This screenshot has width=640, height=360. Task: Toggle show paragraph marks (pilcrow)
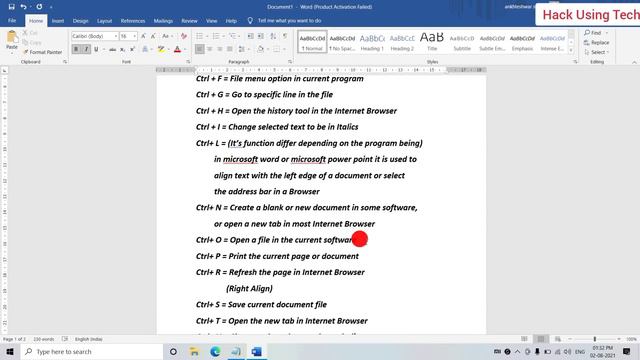[x=285, y=36]
